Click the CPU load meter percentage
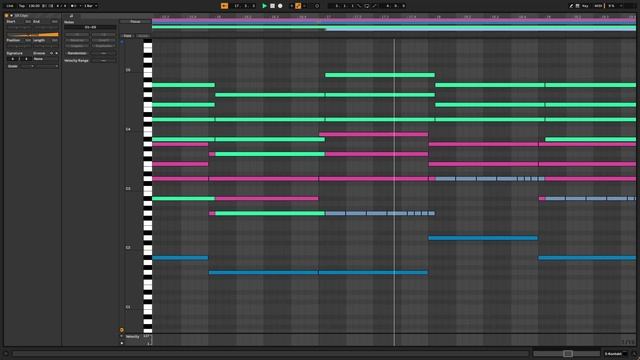Screen dimensions: 640x360 coord(611,6)
